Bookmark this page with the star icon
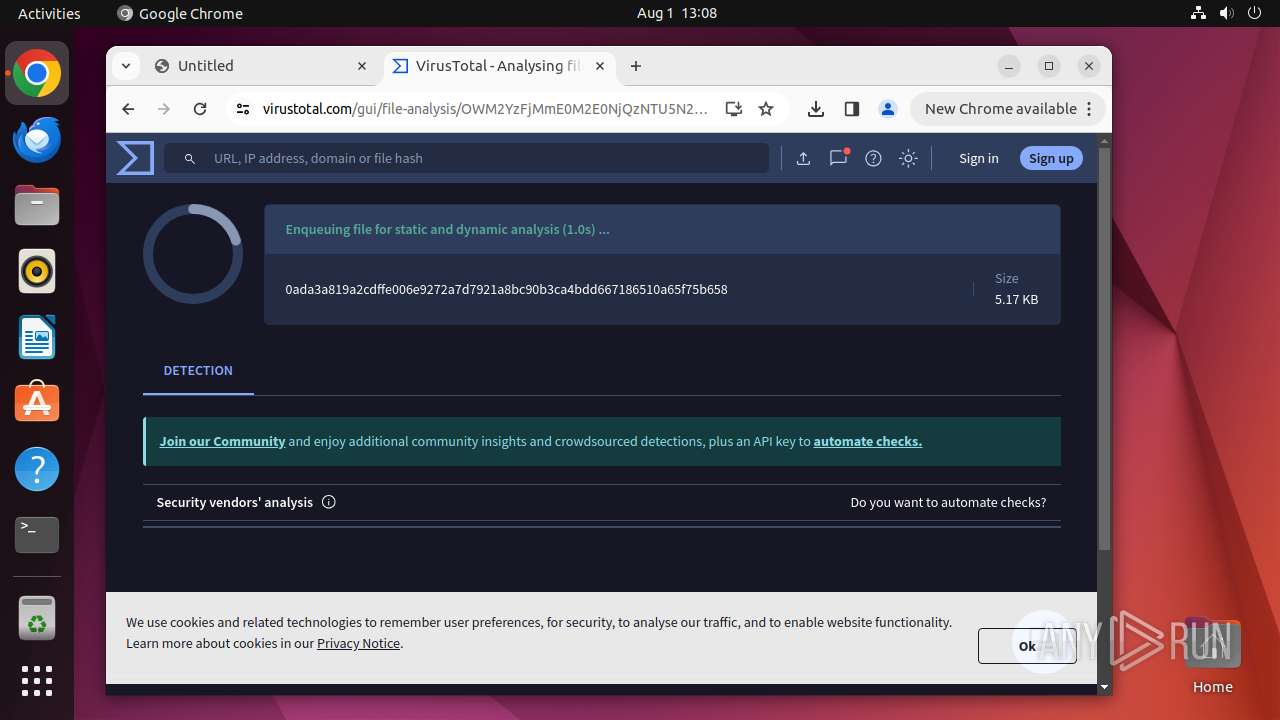 coord(766,109)
